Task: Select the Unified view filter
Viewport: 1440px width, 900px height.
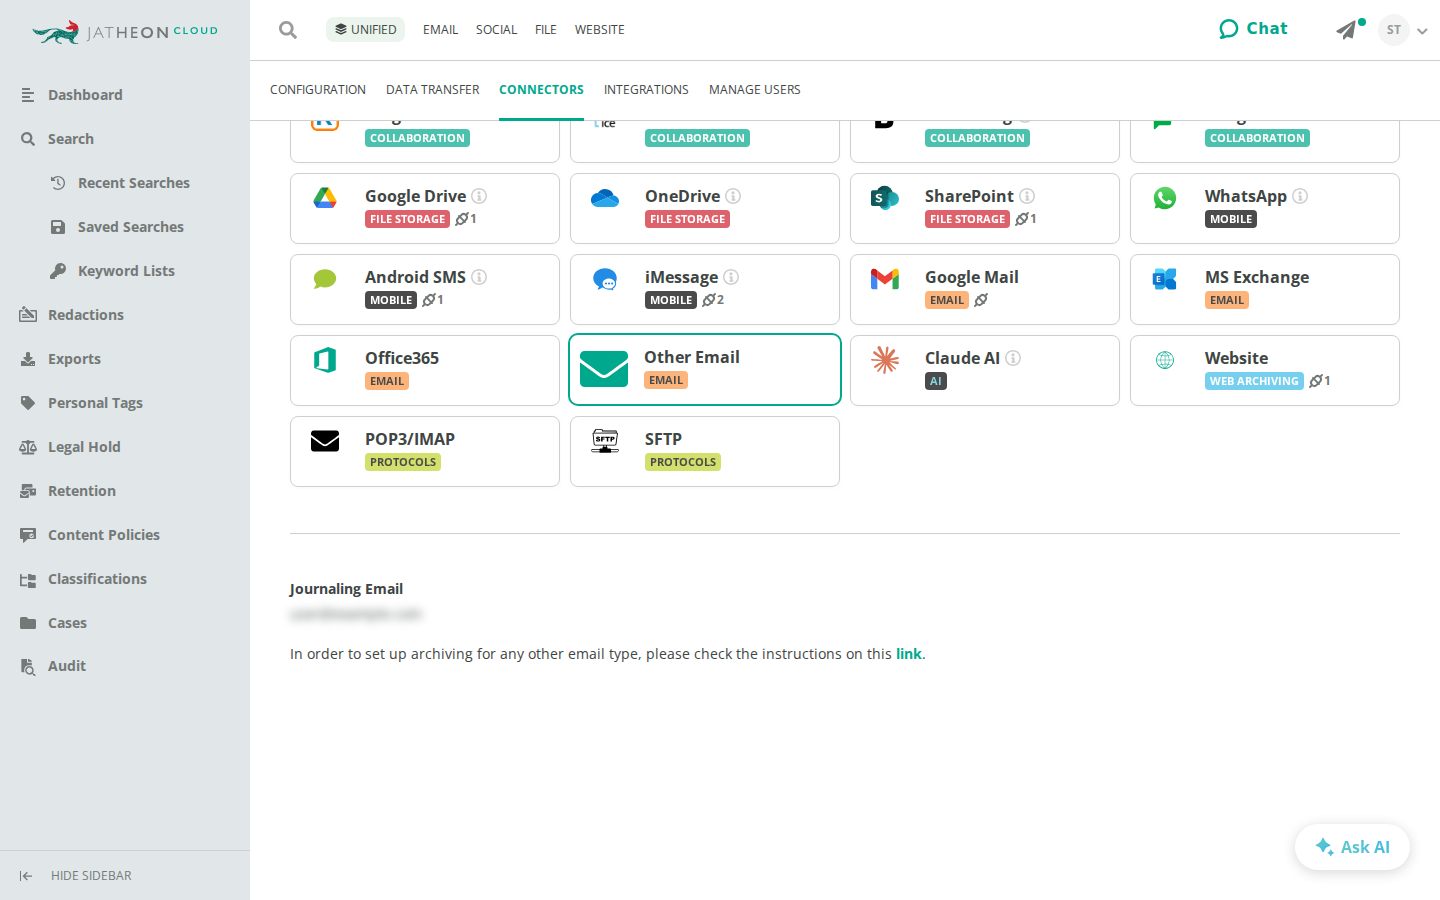Action: pos(365,30)
